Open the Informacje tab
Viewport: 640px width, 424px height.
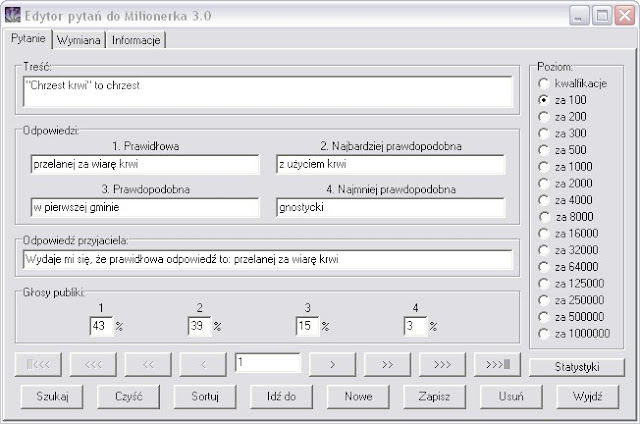click(x=136, y=40)
